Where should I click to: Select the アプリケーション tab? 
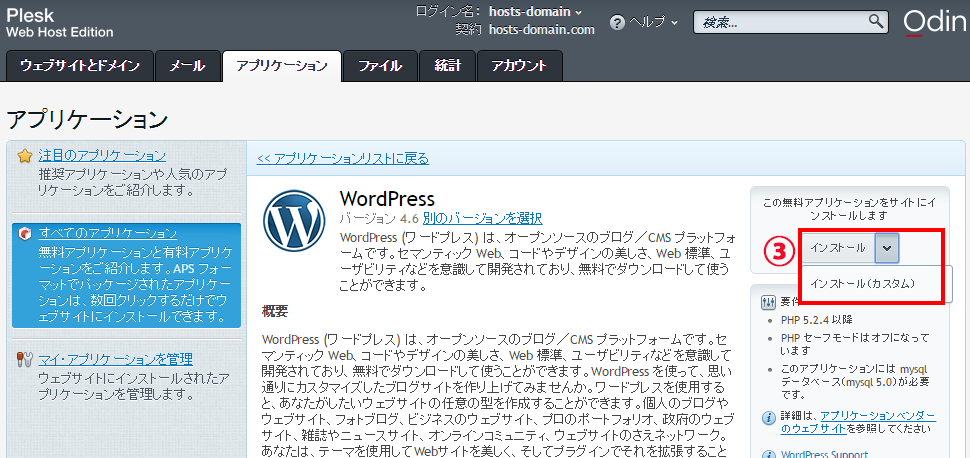tap(281, 66)
